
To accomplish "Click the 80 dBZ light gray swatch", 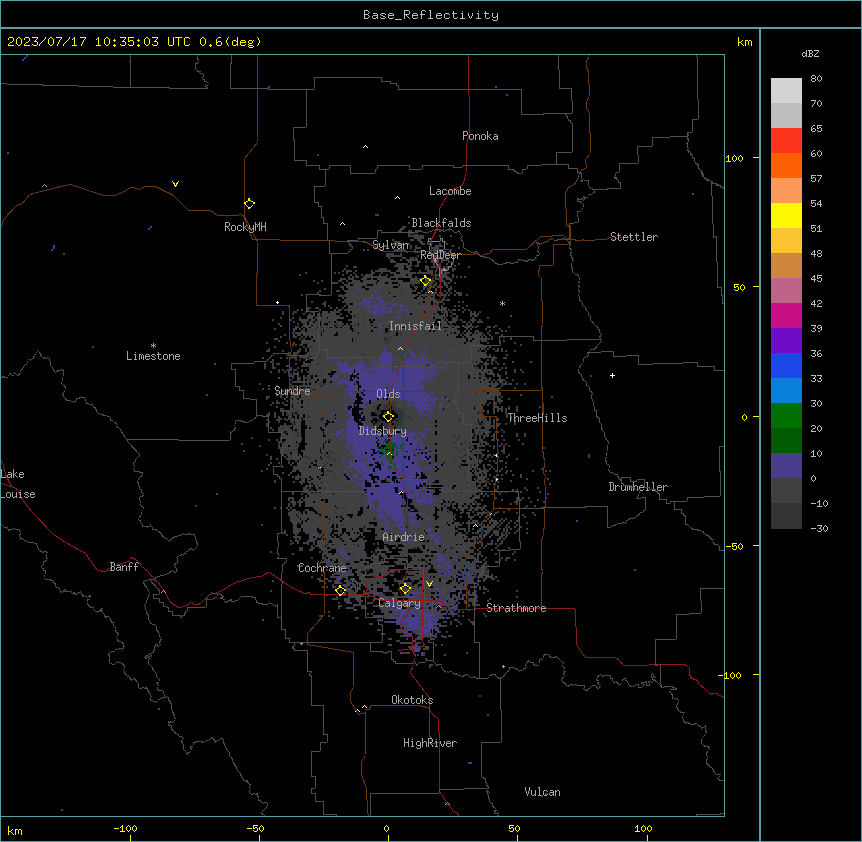I will pyautogui.click(x=786, y=91).
